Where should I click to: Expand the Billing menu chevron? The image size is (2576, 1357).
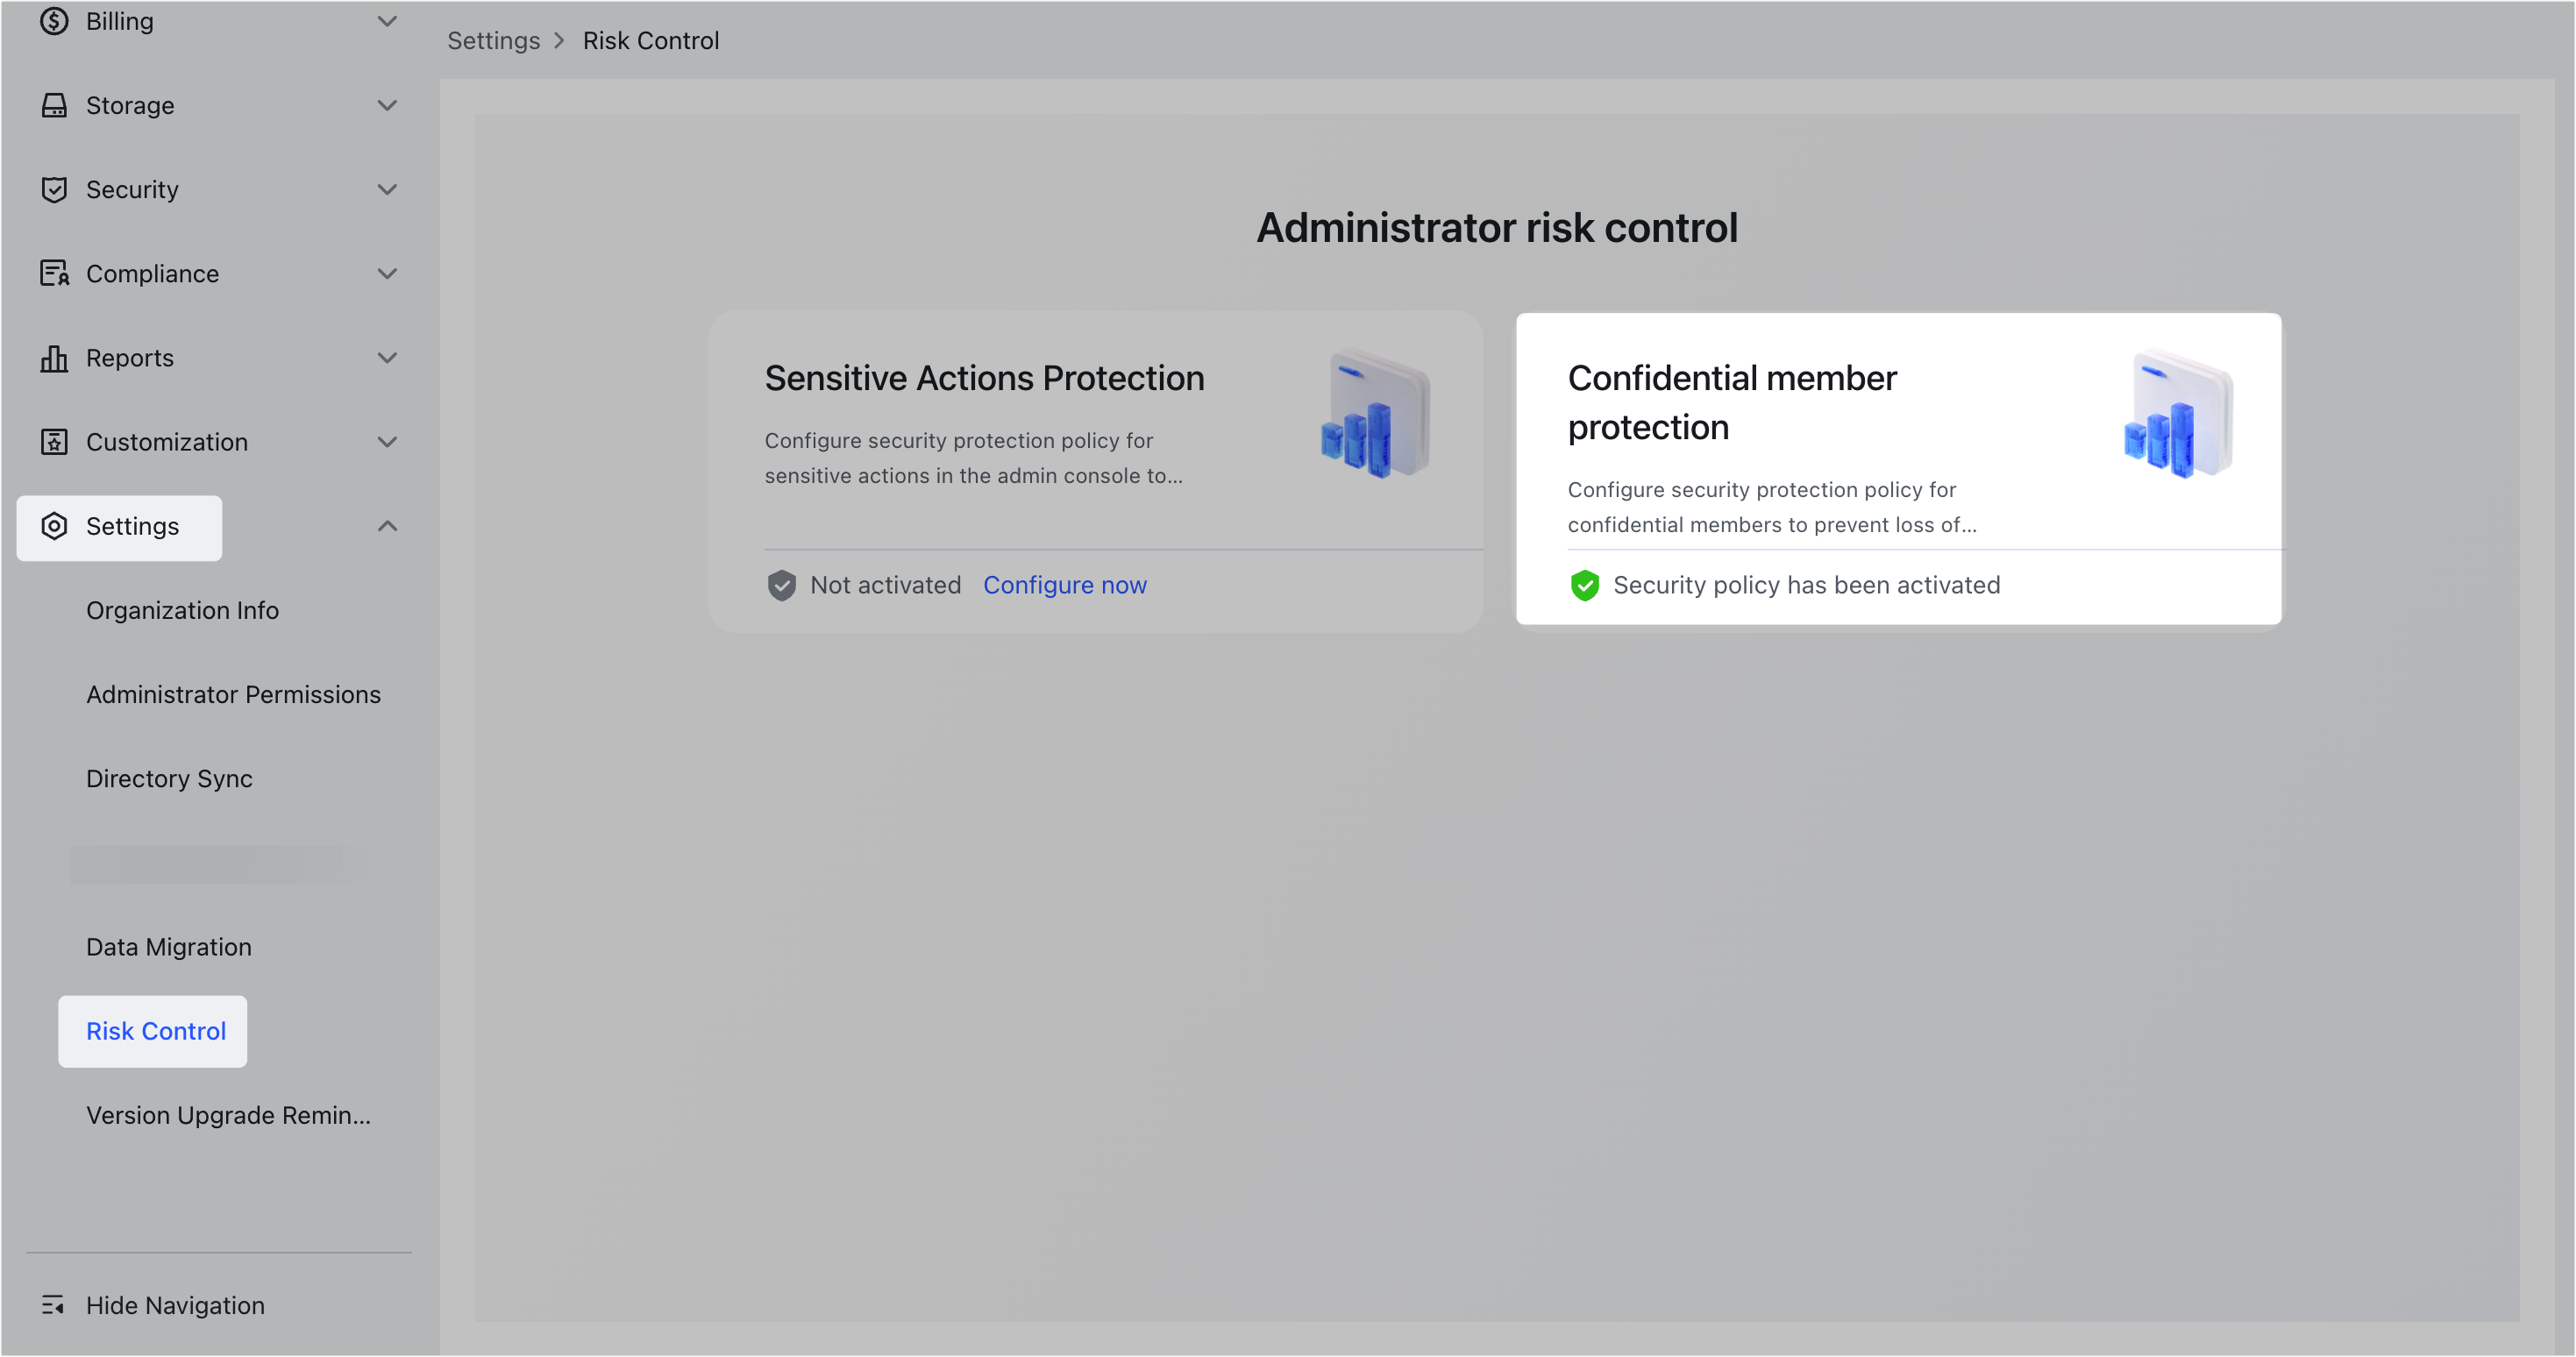tap(387, 21)
